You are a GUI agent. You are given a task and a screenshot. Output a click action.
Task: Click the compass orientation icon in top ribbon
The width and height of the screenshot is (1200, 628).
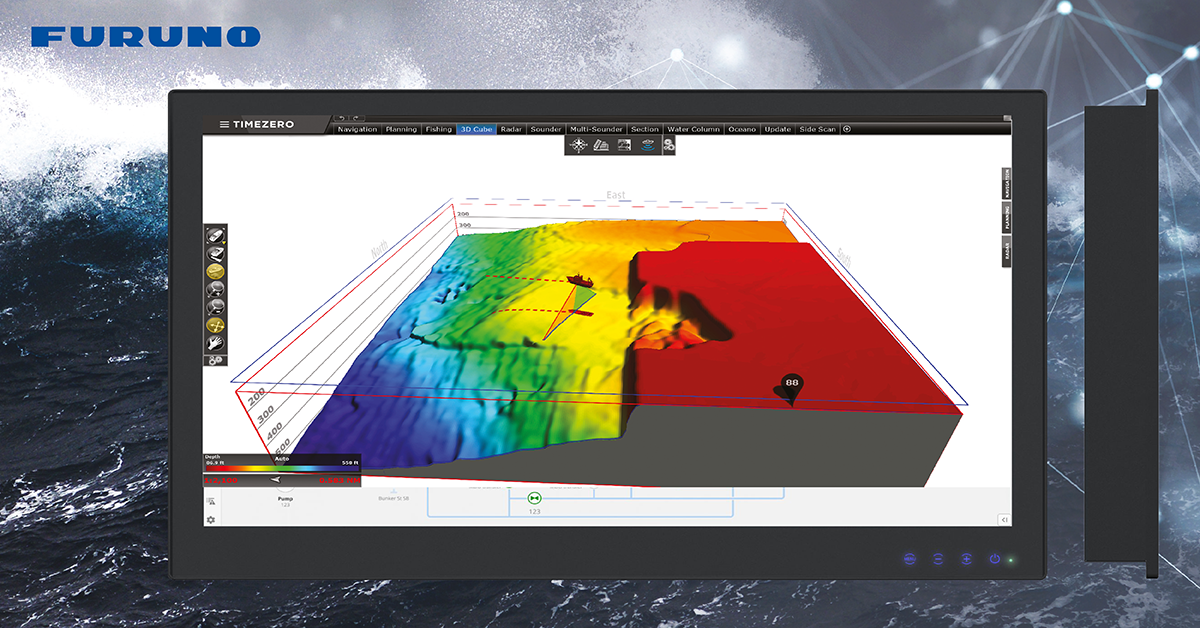pyautogui.click(x=578, y=145)
